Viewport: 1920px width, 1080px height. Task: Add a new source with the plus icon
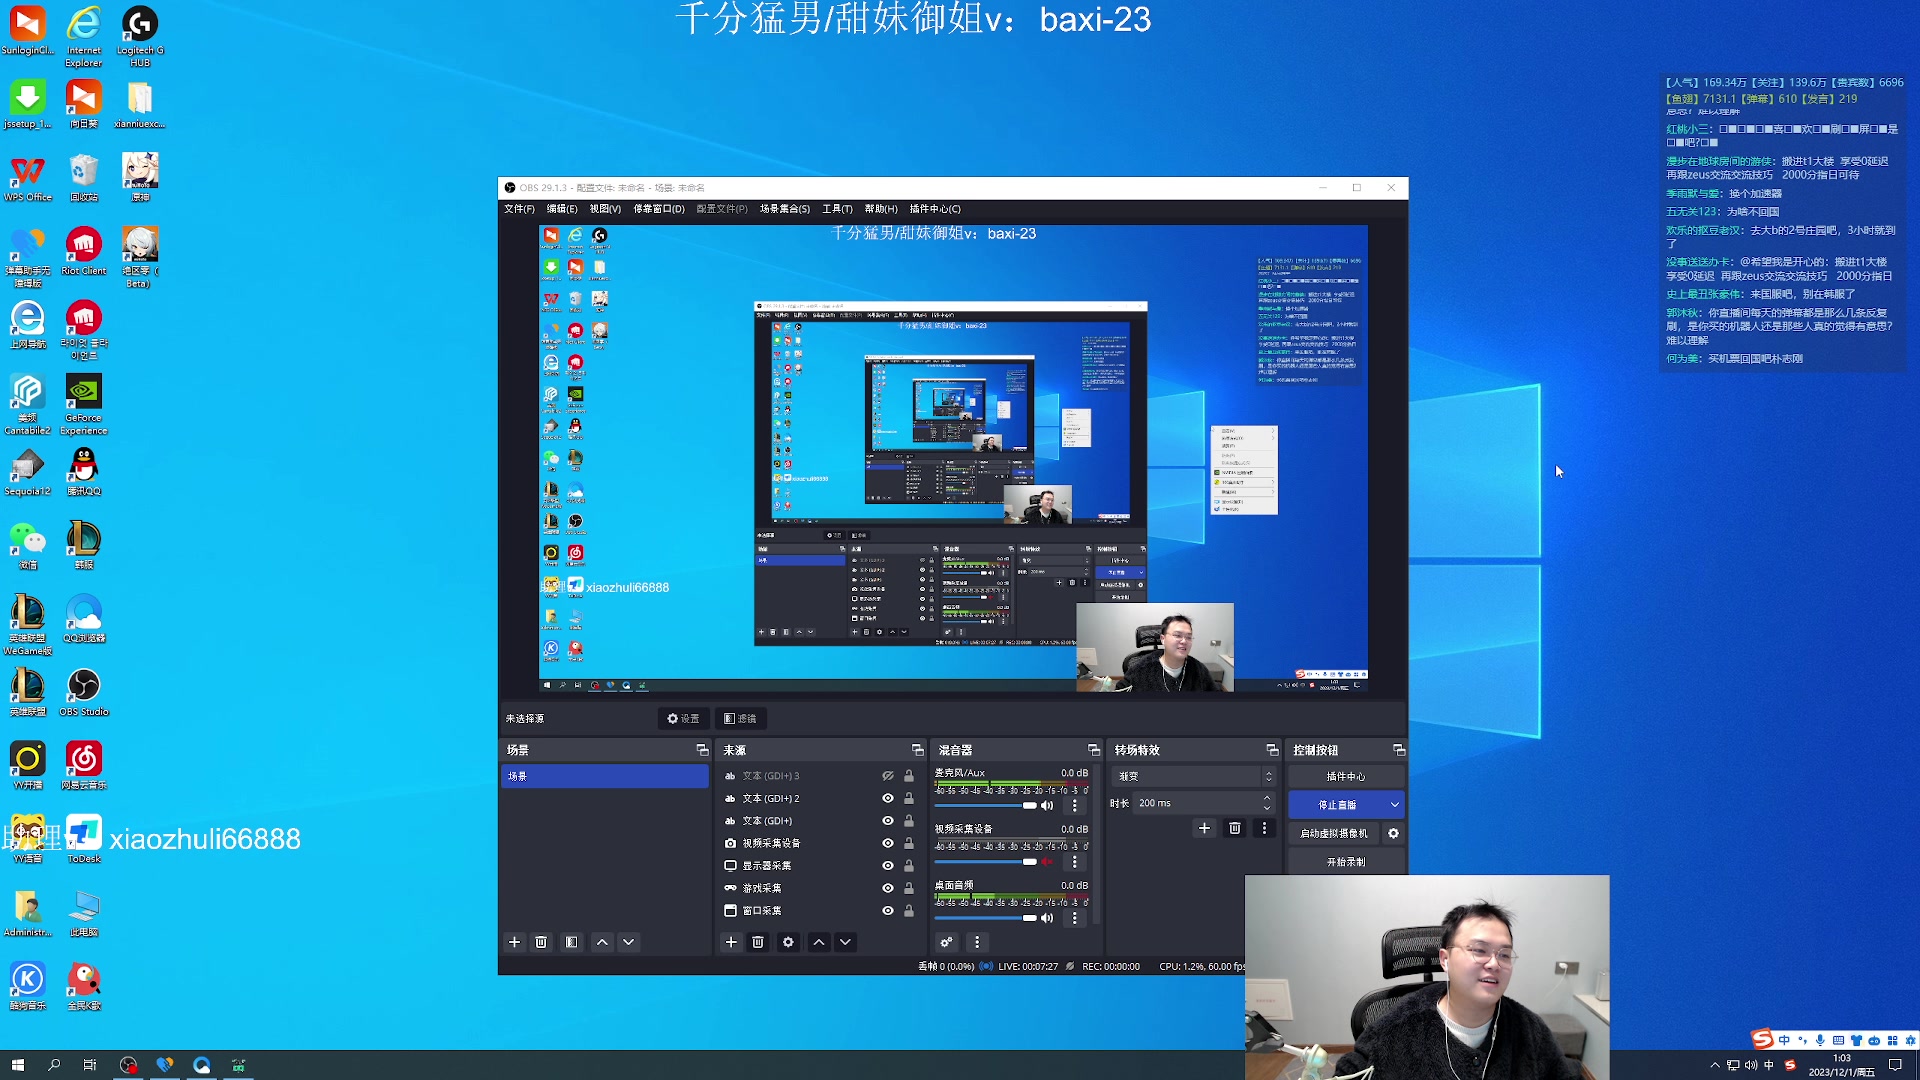point(731,941)
